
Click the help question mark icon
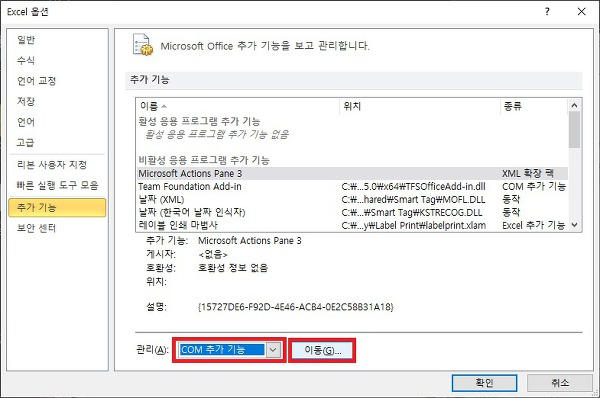click(x=547, y=11)
